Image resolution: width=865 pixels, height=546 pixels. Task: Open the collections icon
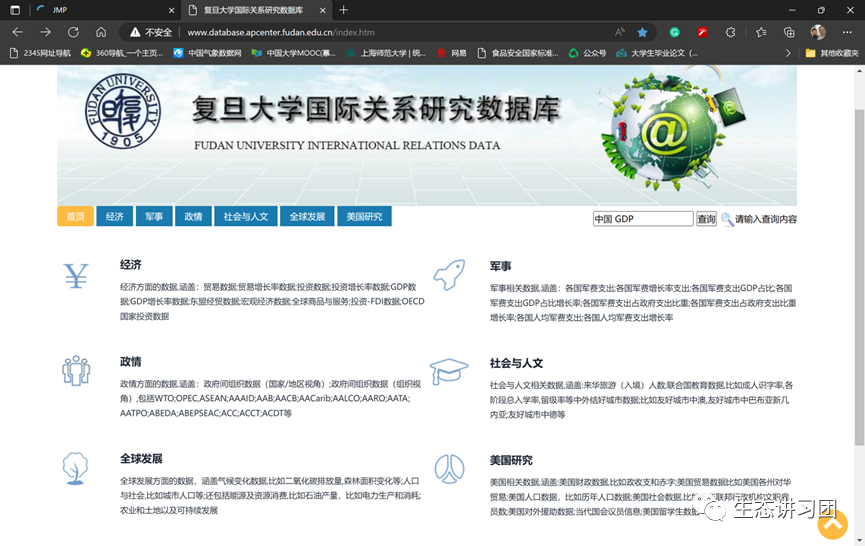pyautogui.click(x=789, y=32)
